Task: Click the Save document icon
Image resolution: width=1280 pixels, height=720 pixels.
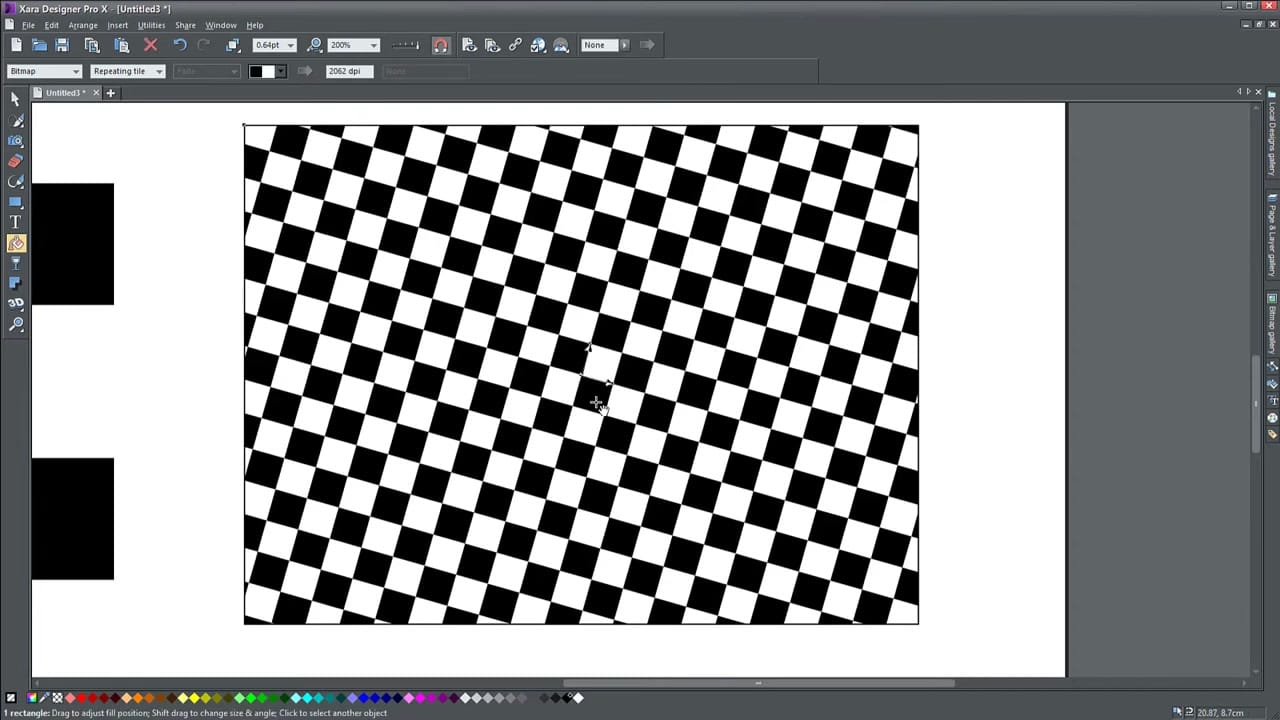Action: 62,44
